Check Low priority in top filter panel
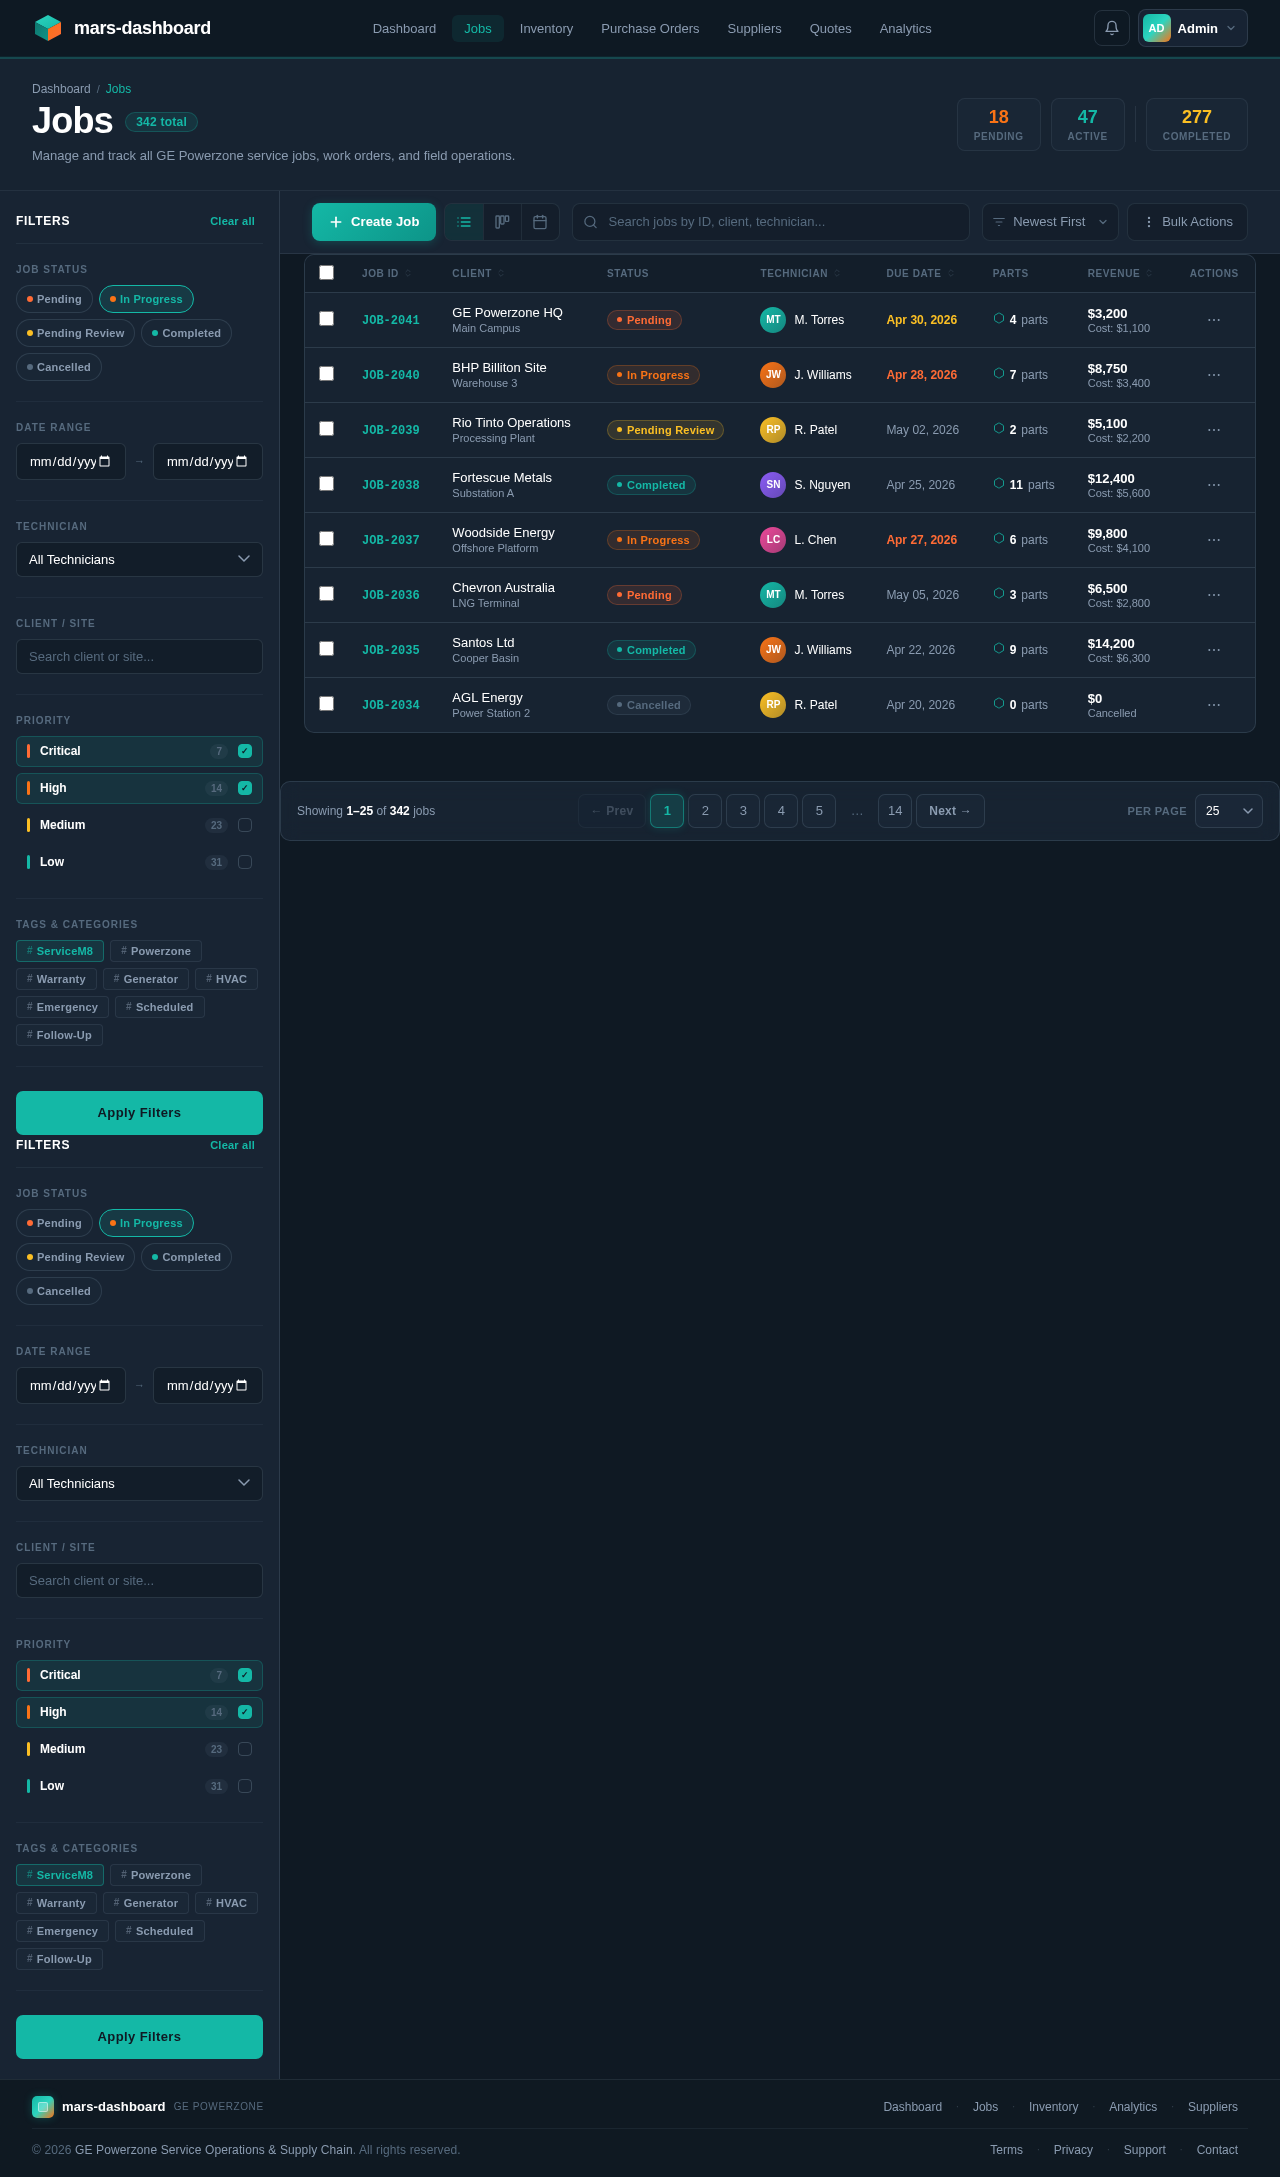The height and width of the screenshot is (2177, 1280). [x=245, y=862]
